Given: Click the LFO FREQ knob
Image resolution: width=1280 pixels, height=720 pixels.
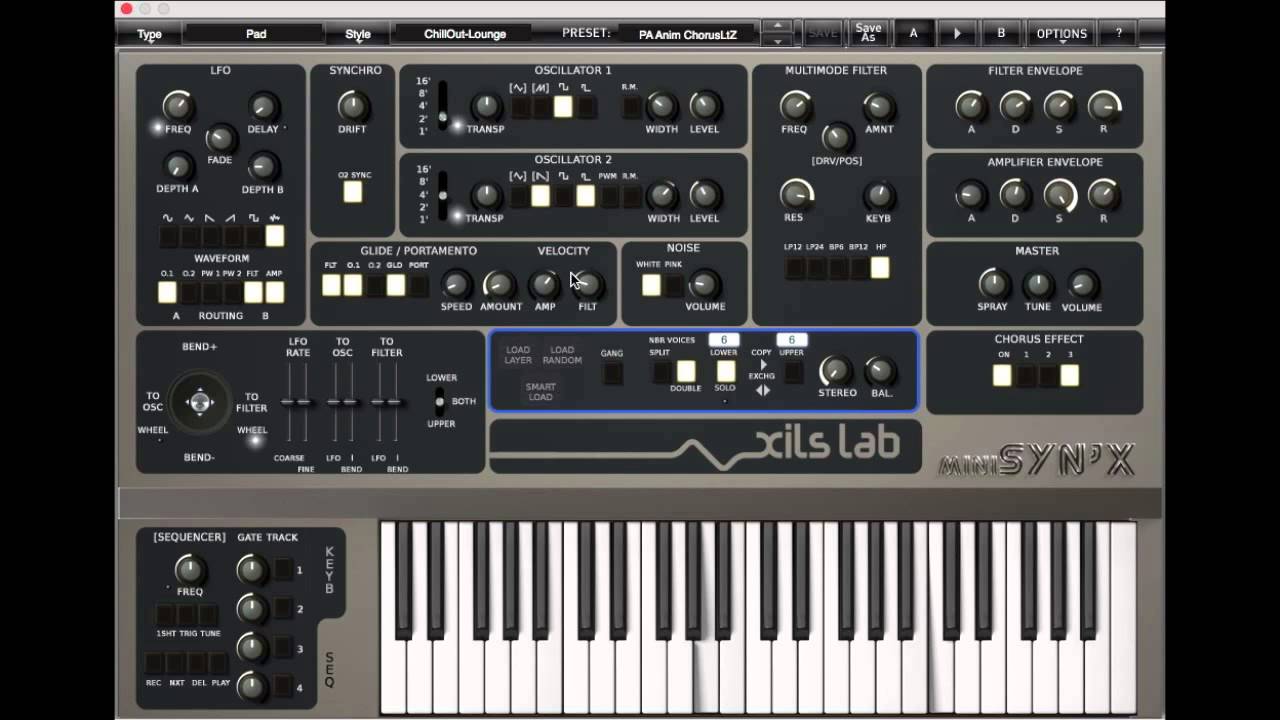Looking at the screenshot, I should pyautogui.click(x=178, y=106).
